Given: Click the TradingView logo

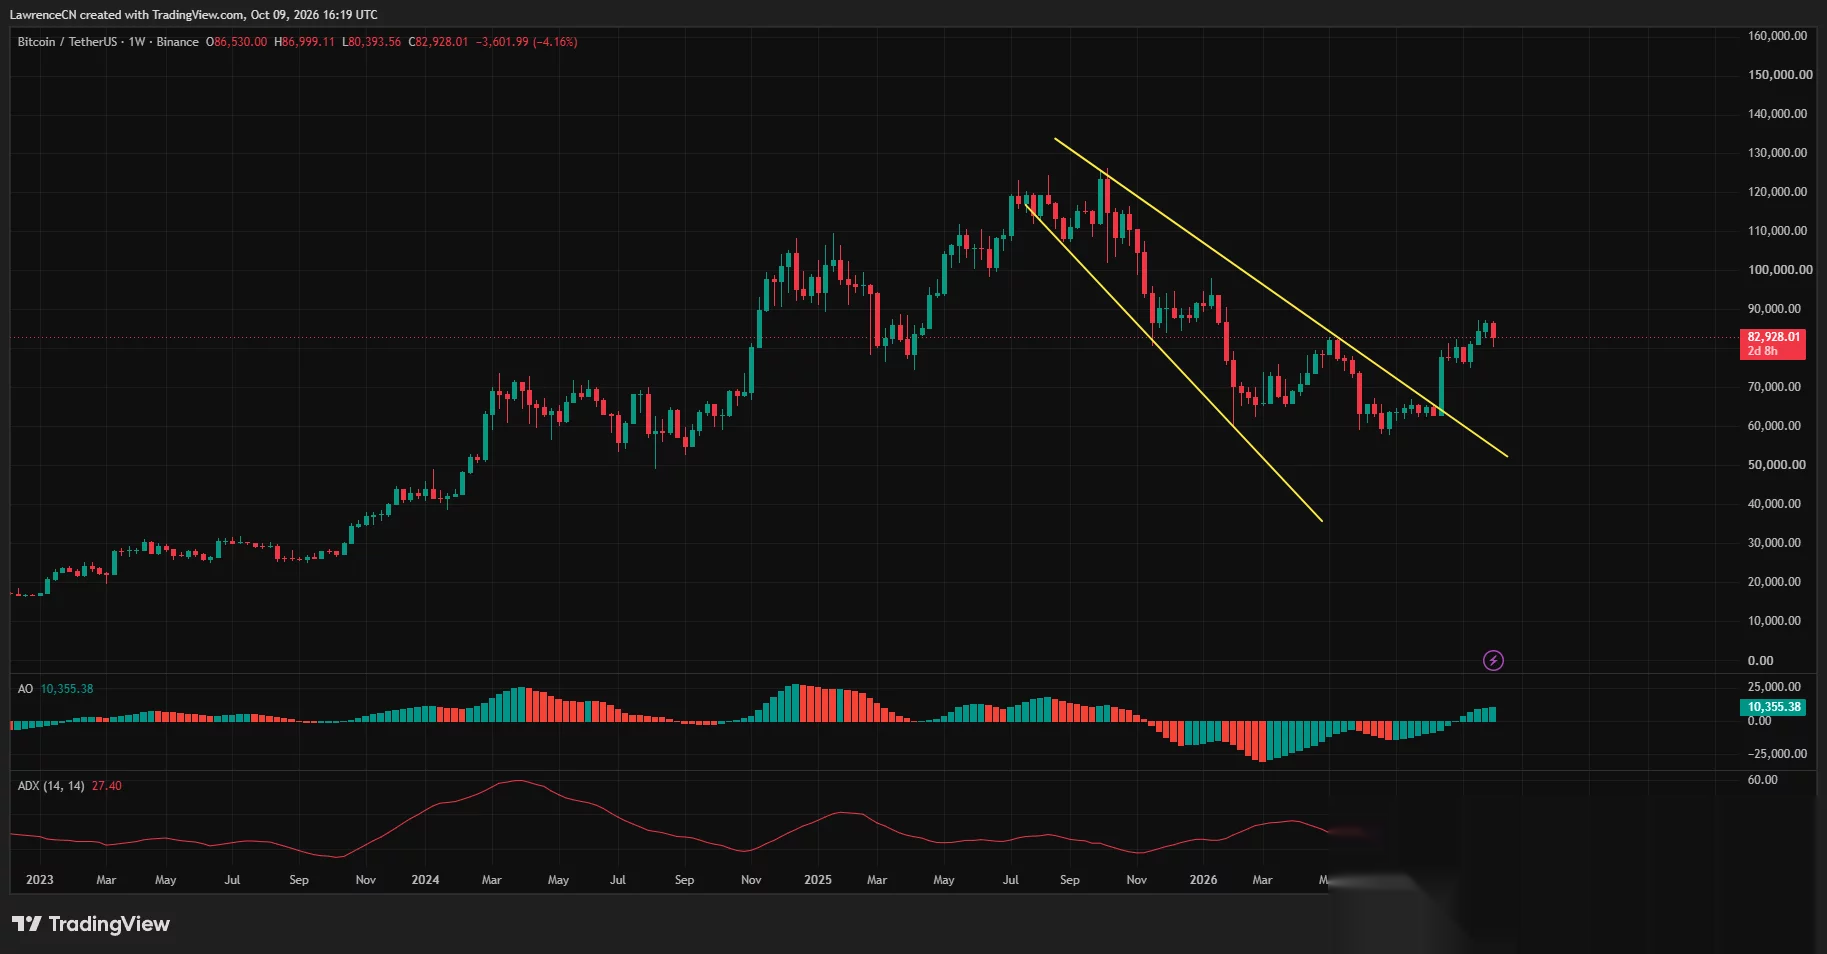Looking at the screenshot, I should [91, 924].
